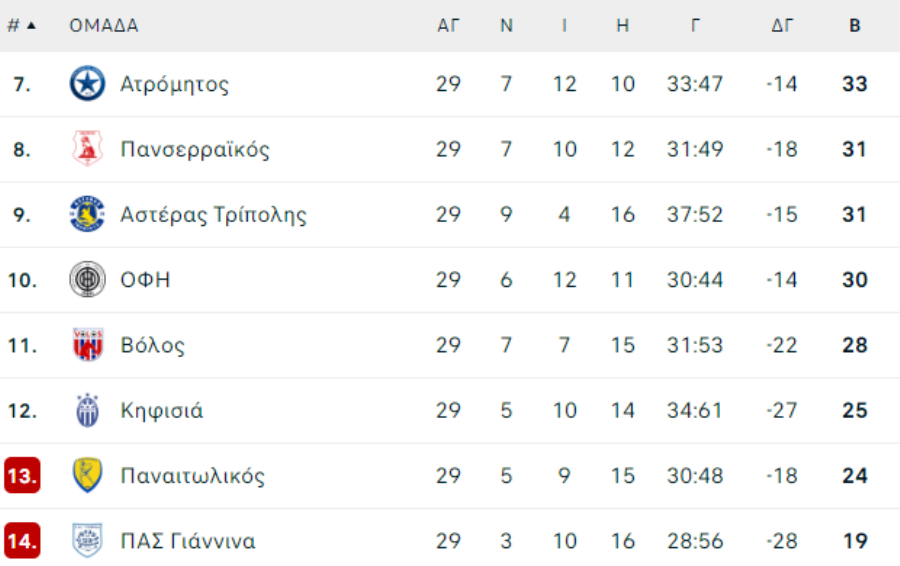Sort by ΔΓ goal difference header
Viewport: 900px width, 566px height.
point(782,26)
